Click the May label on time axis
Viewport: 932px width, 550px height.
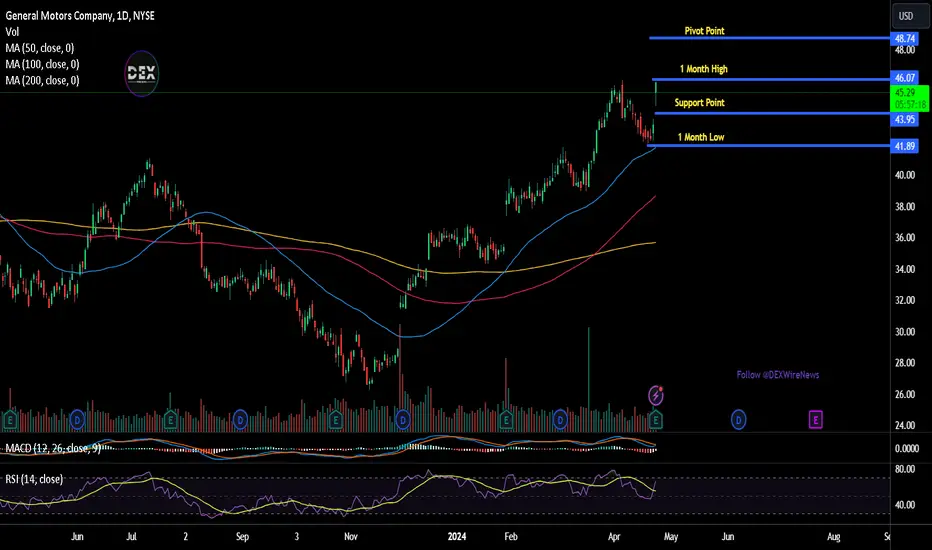point(670,536)
